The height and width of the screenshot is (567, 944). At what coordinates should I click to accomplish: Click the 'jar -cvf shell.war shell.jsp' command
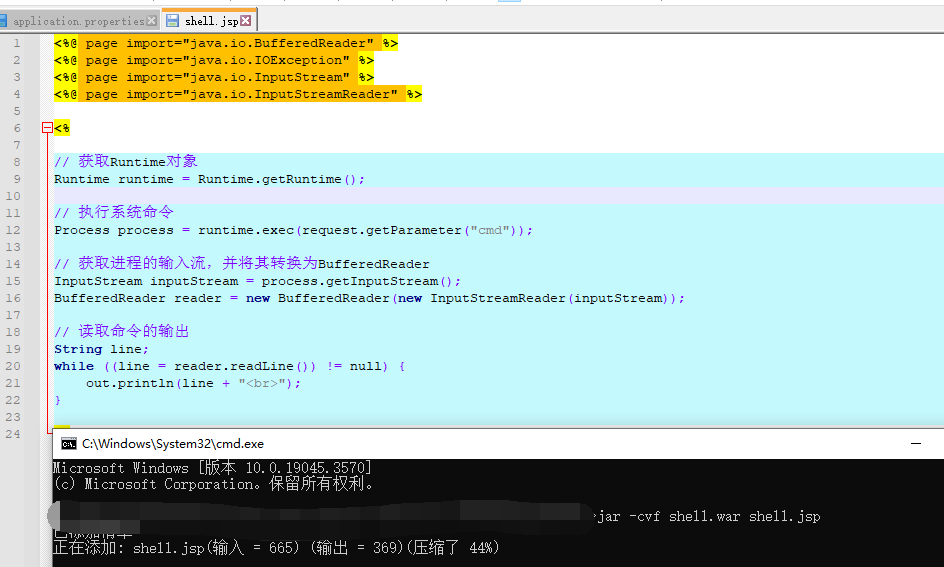(709, 516)
